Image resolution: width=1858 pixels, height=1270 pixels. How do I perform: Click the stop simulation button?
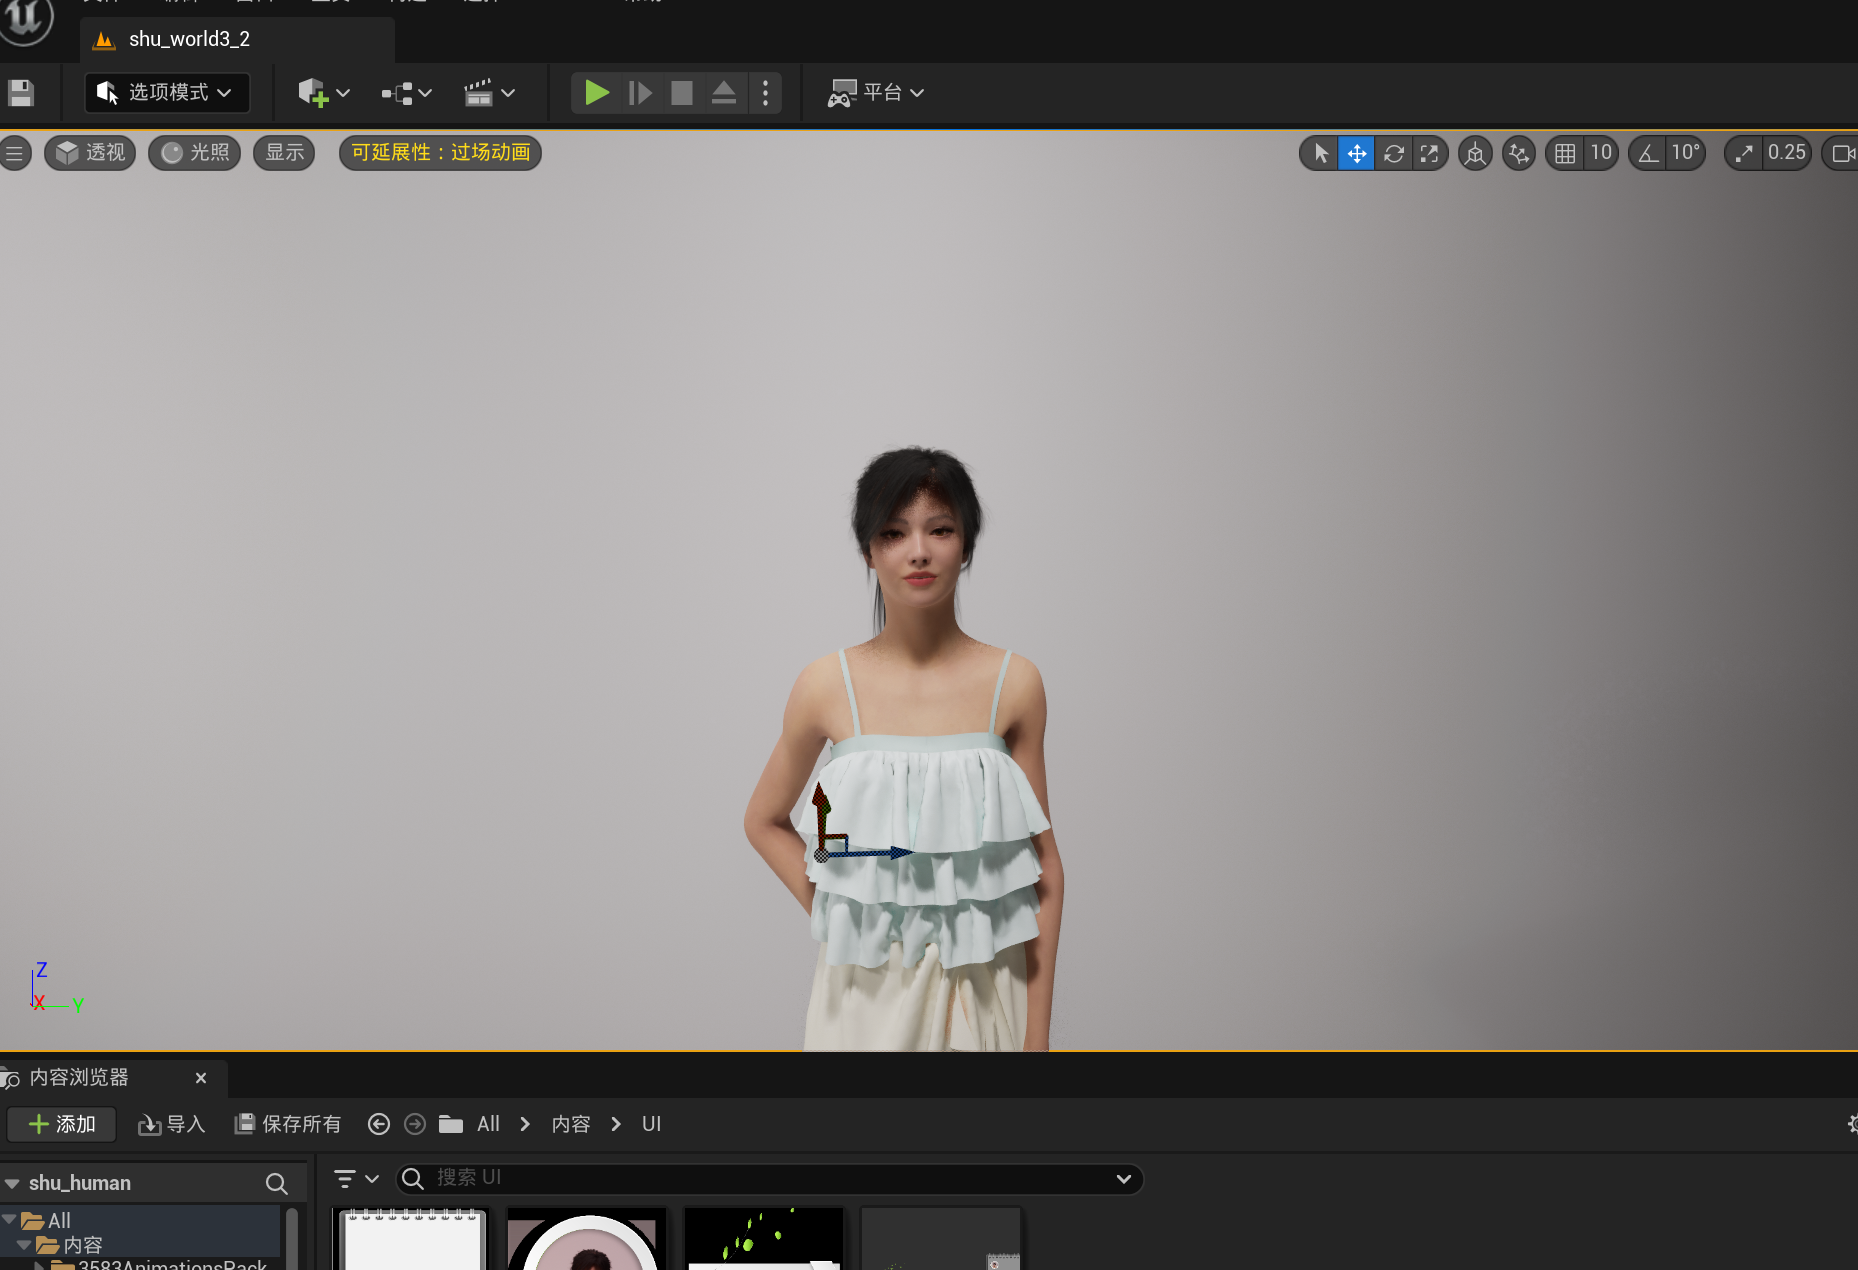pyautogui.click(x=682, y=93)
